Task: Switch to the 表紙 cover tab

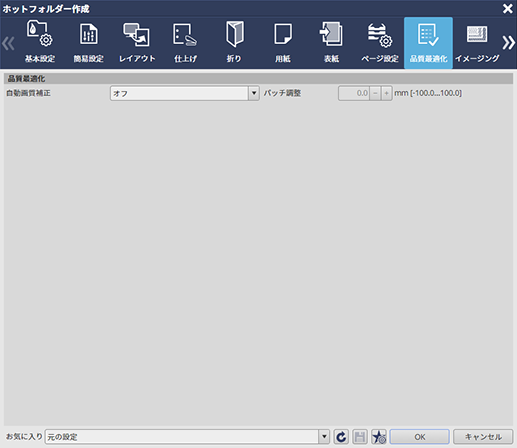Action: click(331, 43)
